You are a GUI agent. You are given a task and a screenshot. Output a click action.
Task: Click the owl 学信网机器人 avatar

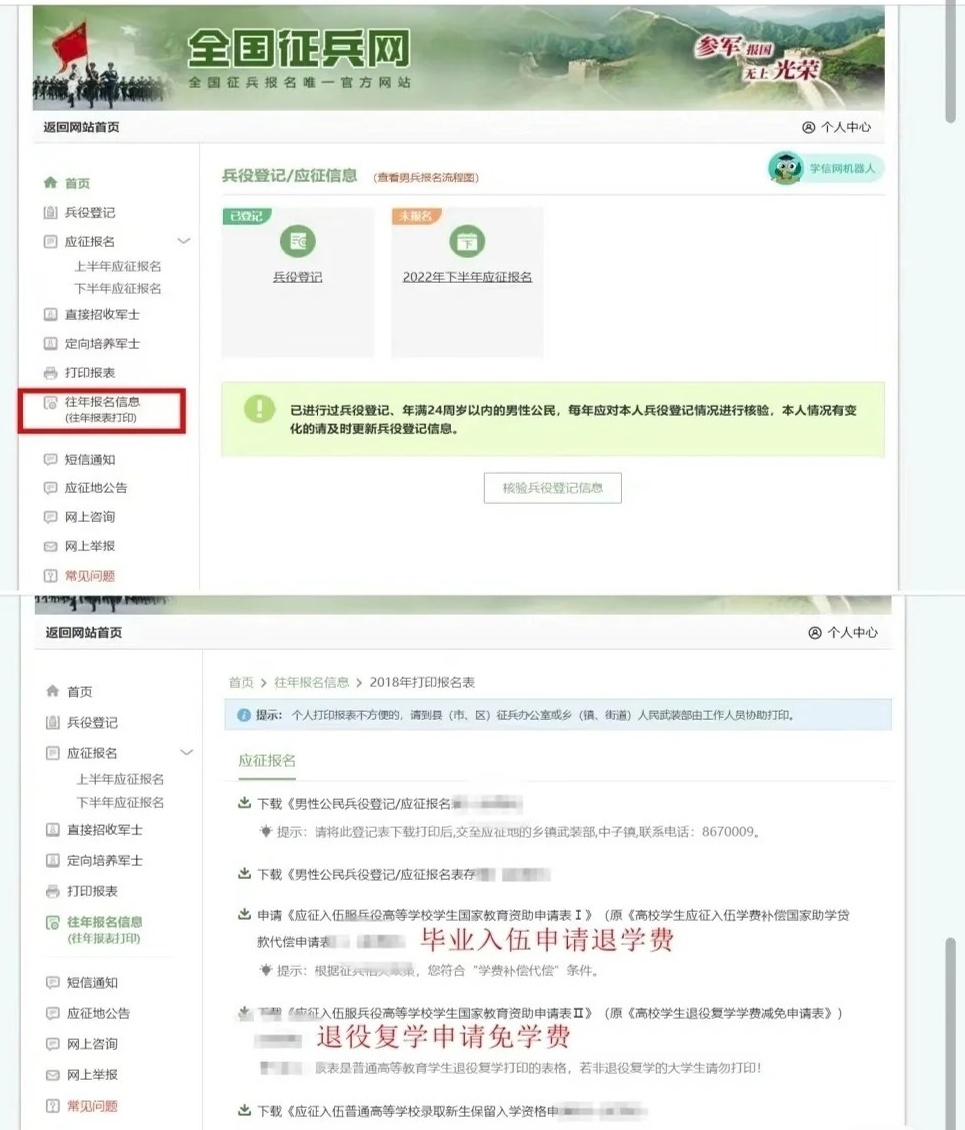click(x=786, y=169)
